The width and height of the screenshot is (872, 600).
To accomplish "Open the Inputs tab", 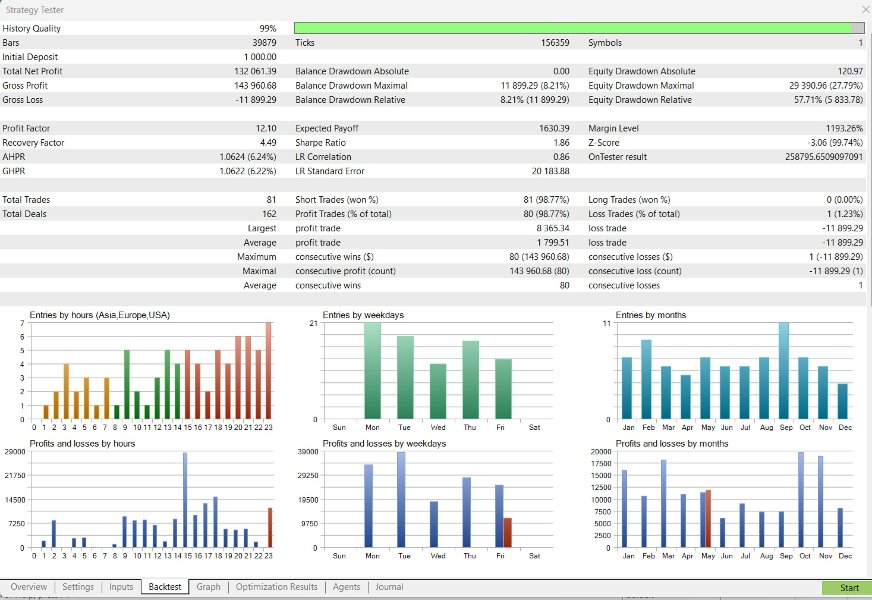I will click(121, 587).
